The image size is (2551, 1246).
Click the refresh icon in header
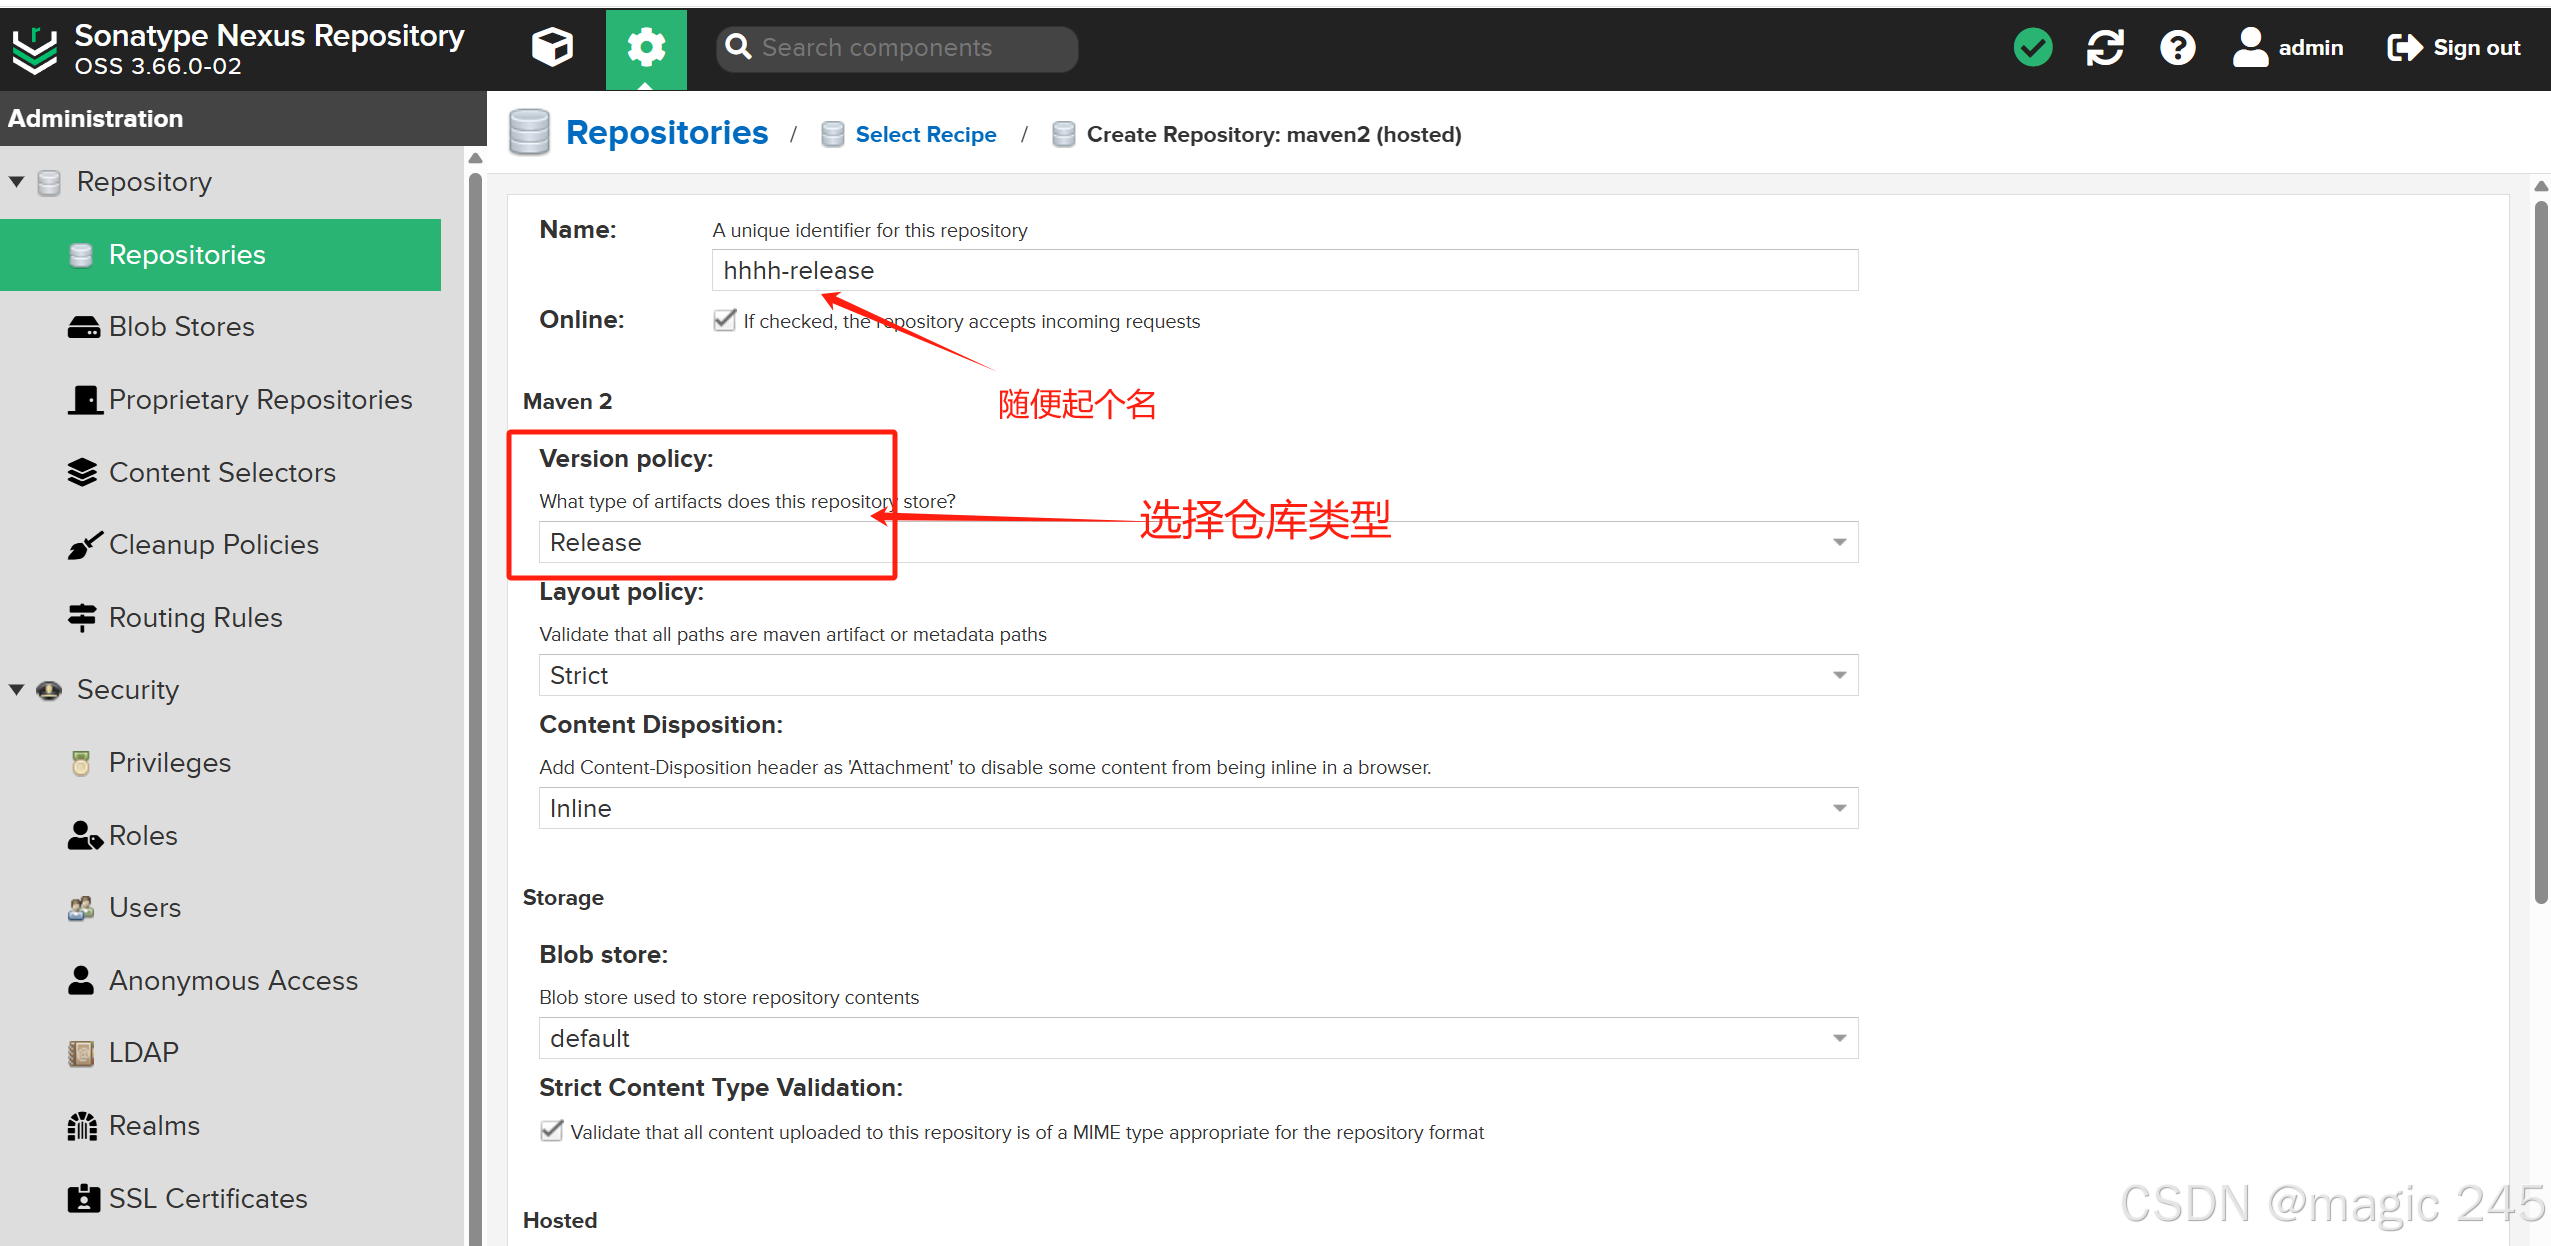click(x=2105, y=47)
